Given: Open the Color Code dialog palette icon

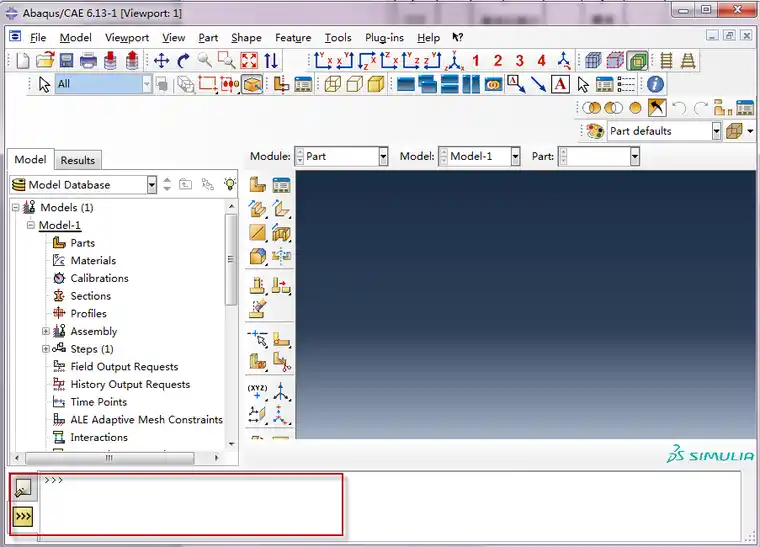Looking at the screenshot, I should click(x=595, y=131).
